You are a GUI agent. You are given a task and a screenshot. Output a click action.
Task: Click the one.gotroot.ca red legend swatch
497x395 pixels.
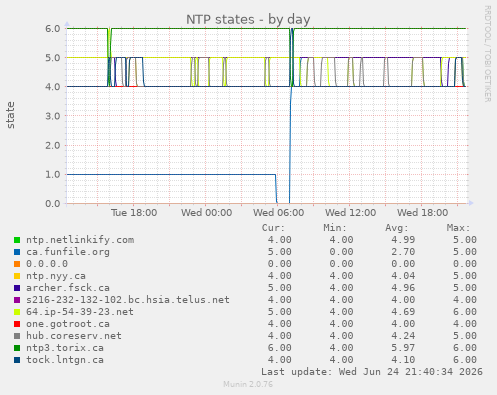point(17,324)
